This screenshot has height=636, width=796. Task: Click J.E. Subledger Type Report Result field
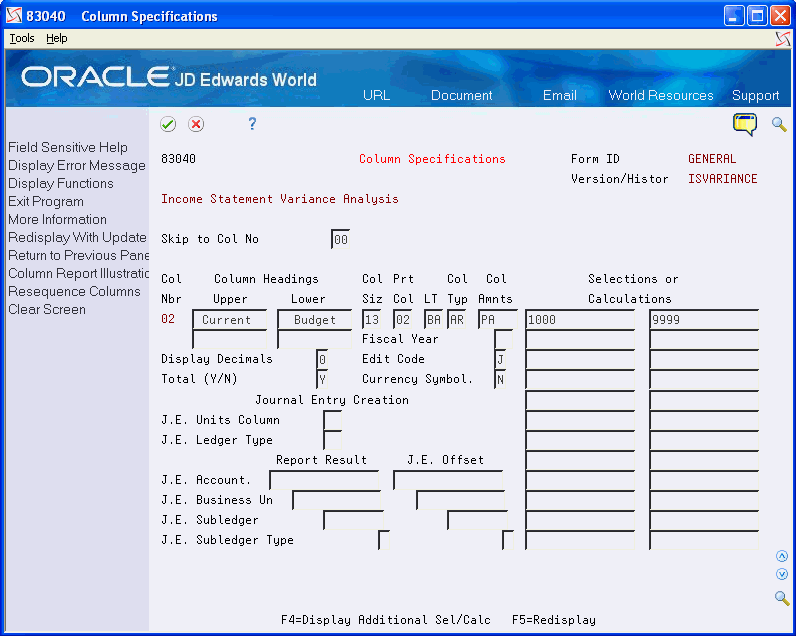pyautogui.click(x=384, y=540)
